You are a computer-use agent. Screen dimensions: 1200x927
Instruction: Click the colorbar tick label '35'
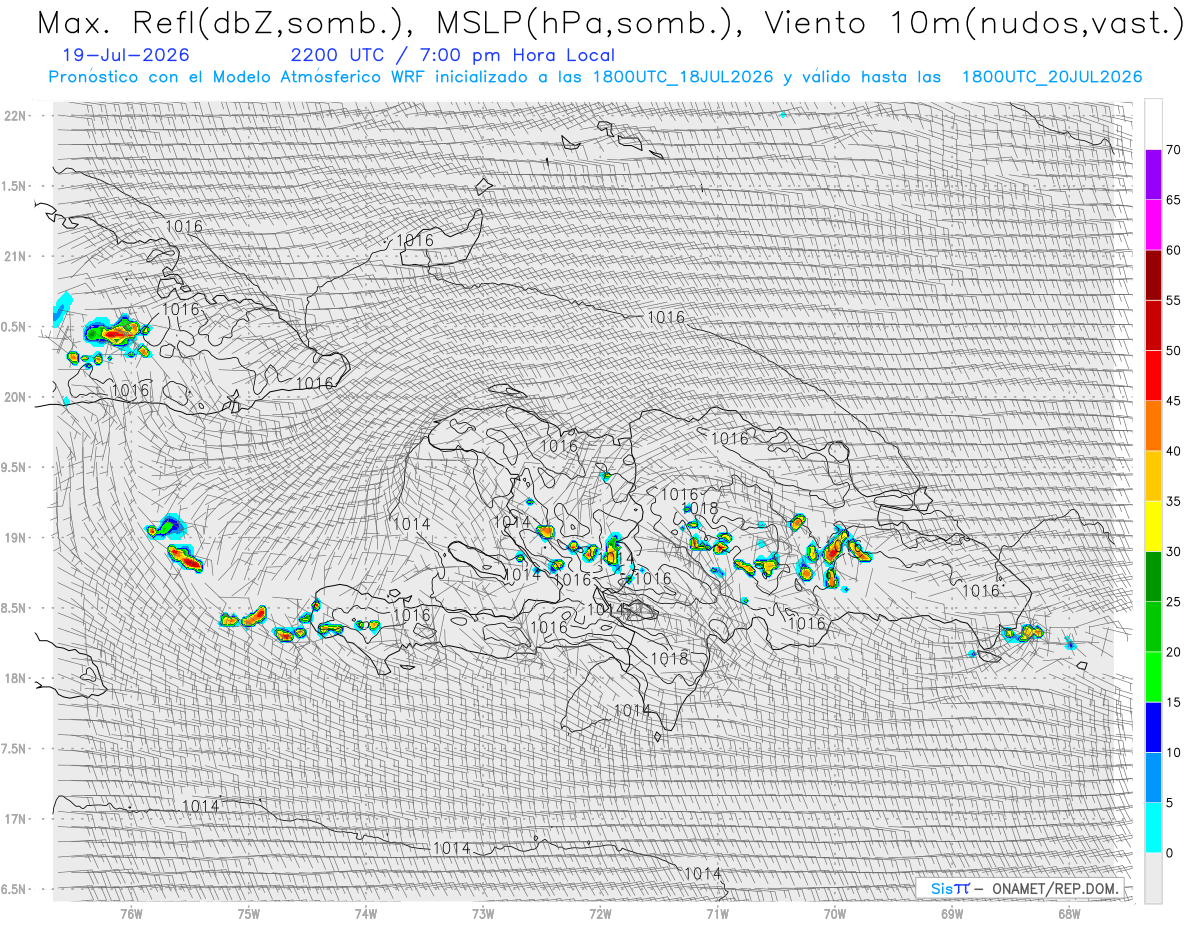click(x=1174, y=502)
